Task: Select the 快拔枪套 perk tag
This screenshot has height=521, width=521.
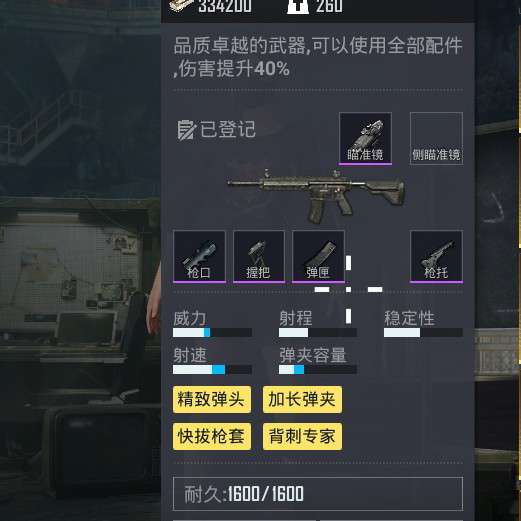Action: point(212,436)
